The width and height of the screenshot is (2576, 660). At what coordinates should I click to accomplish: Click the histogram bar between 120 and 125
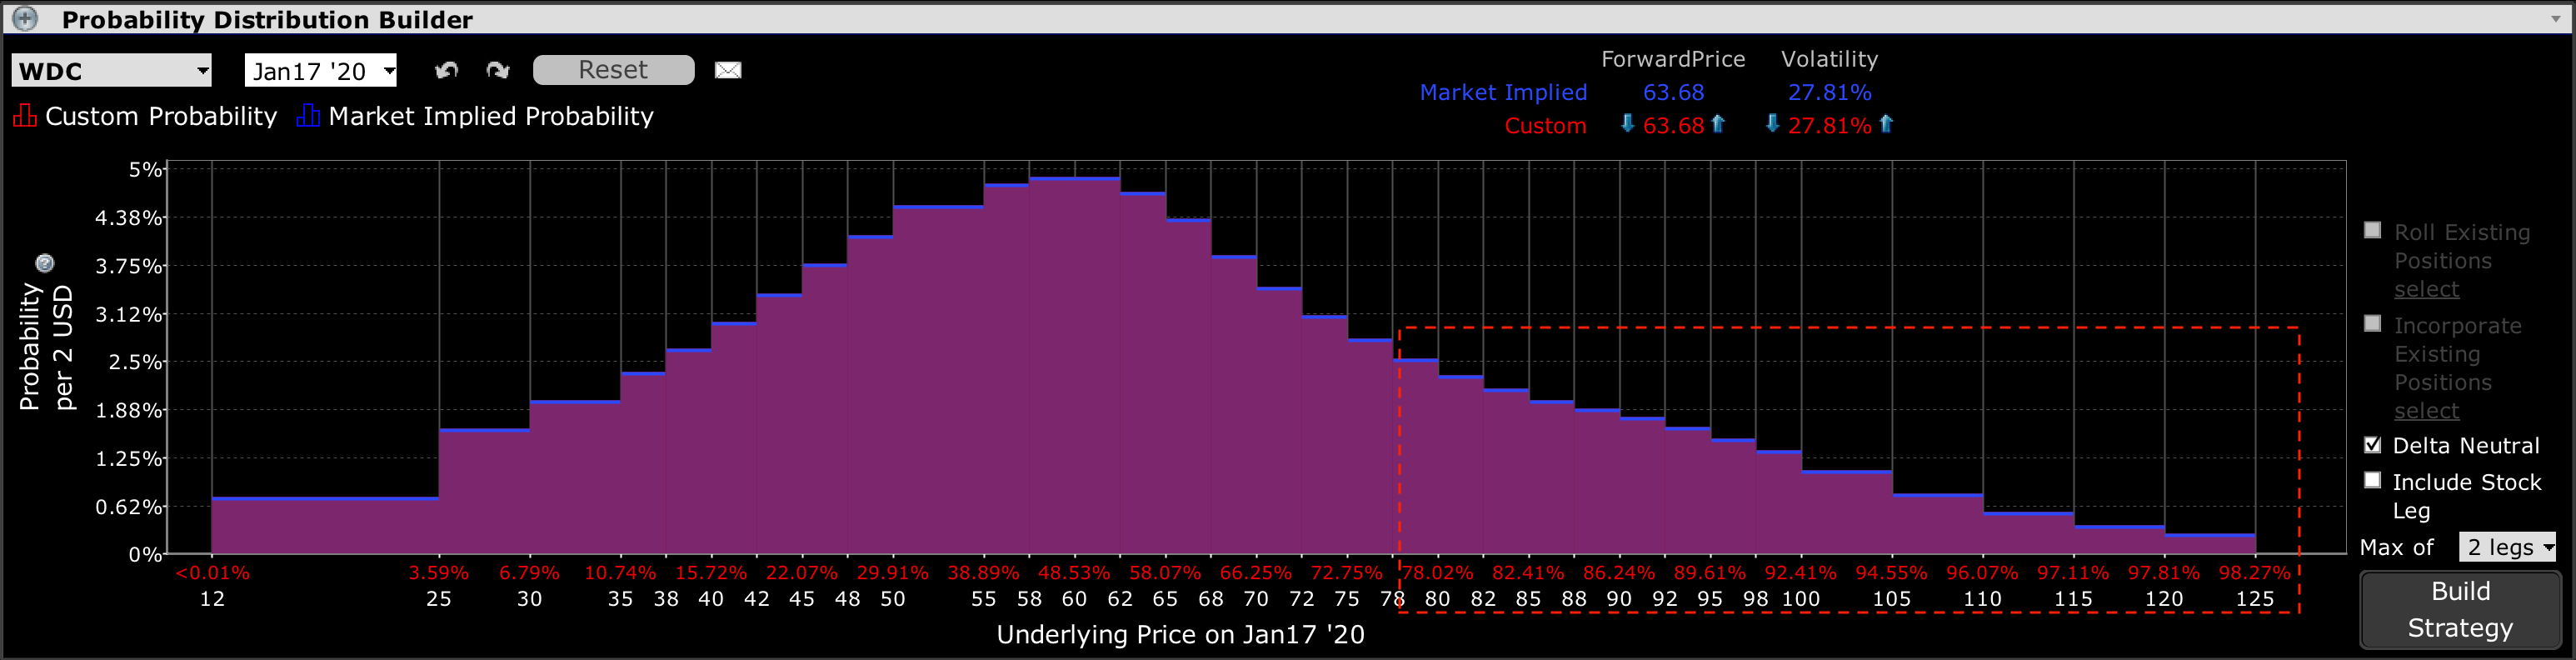(2209, 544)
